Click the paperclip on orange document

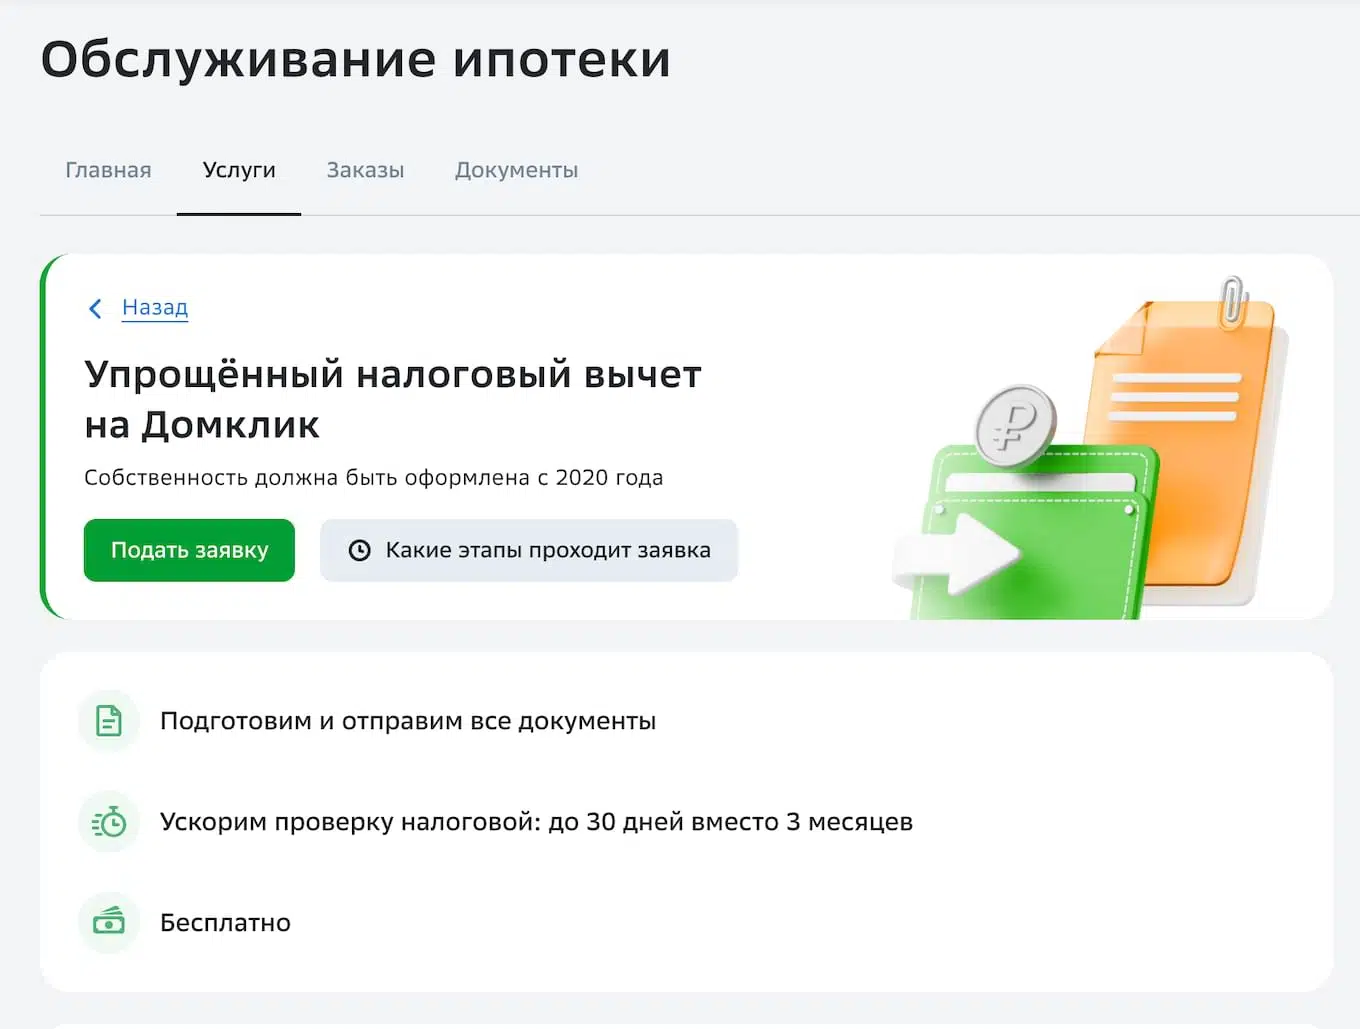(x=1235, y=301)
